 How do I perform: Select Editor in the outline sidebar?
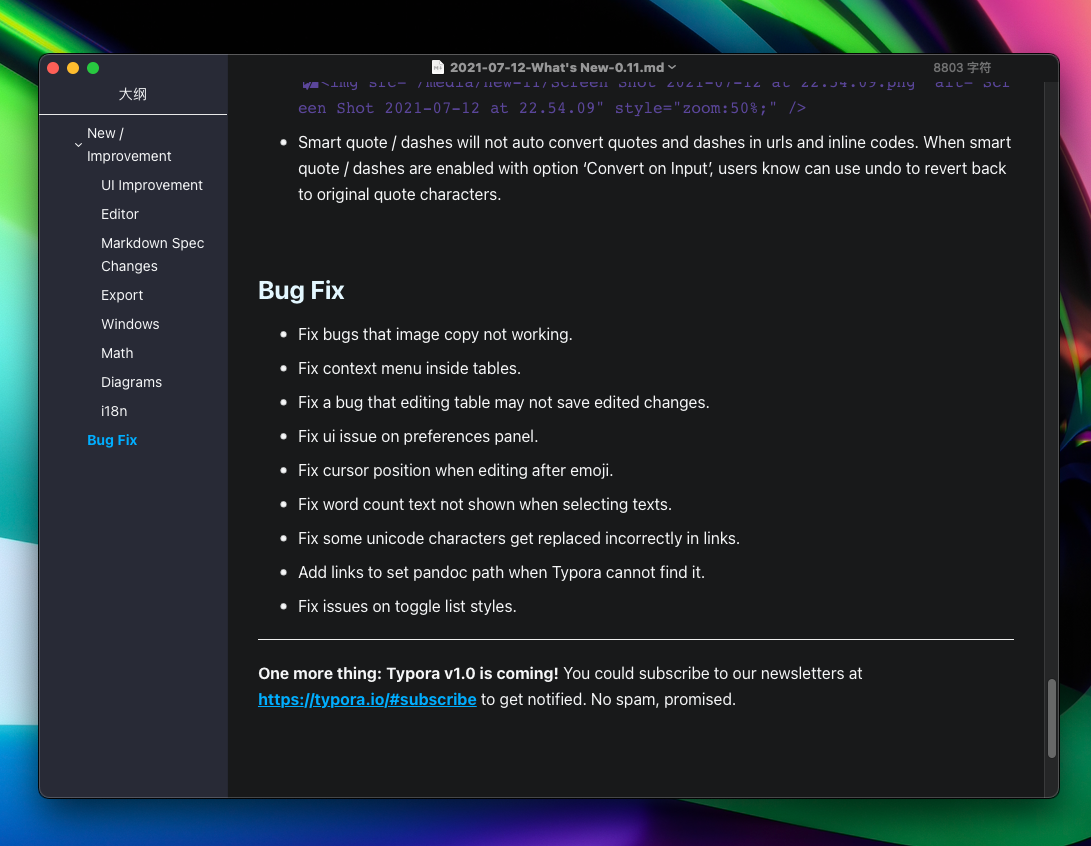pyautogui.click(x=120, y=214)
